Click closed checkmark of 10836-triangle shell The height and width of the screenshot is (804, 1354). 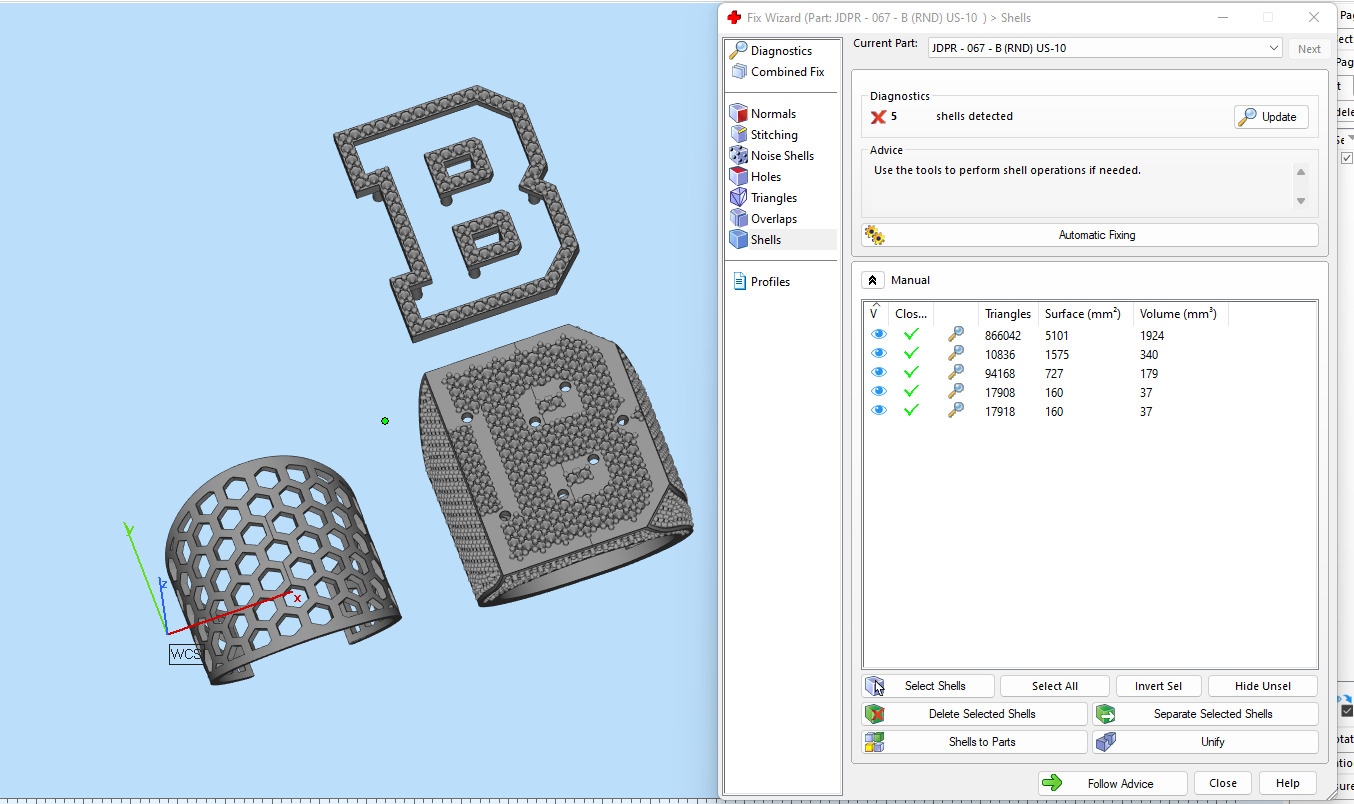click(911, 354)
